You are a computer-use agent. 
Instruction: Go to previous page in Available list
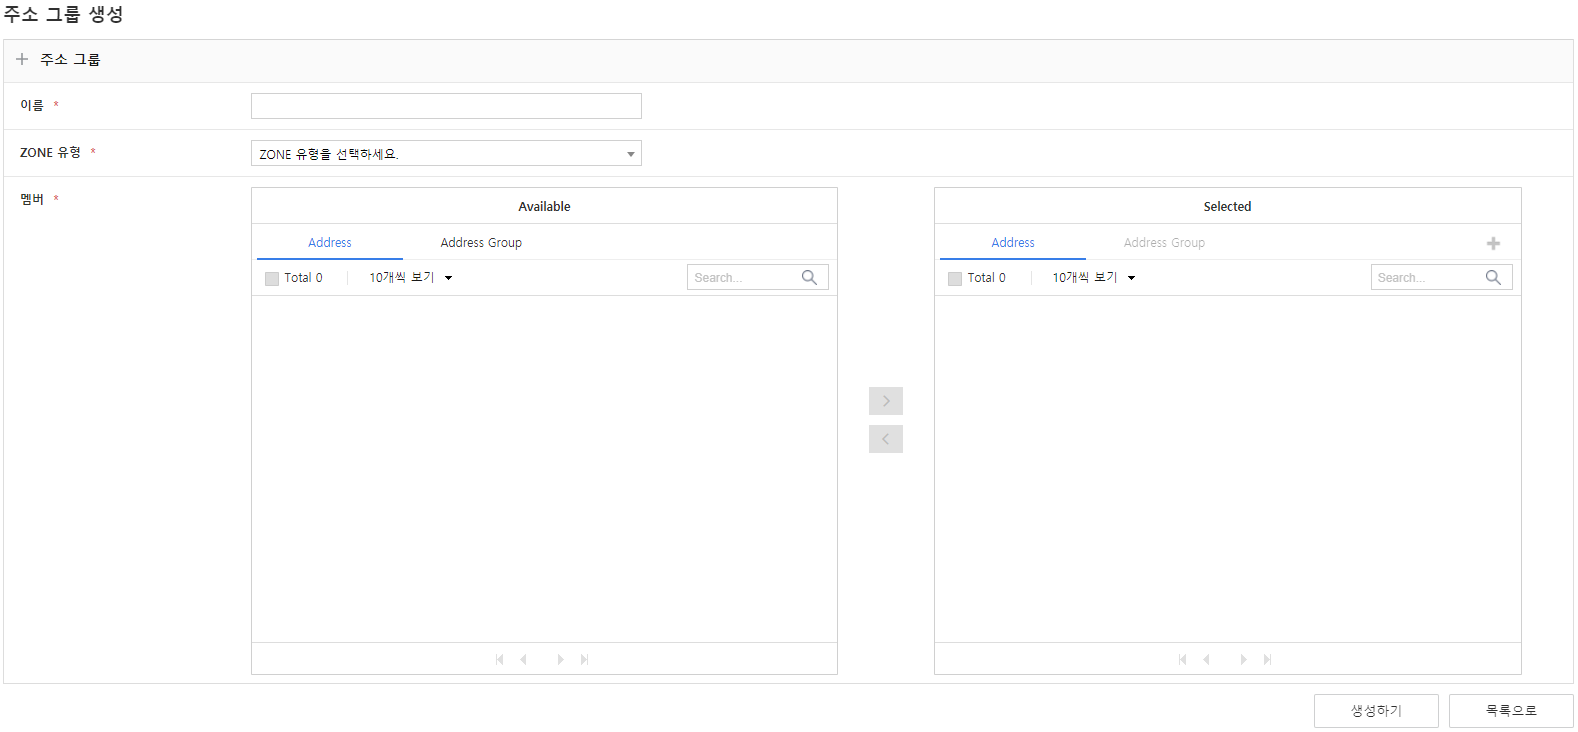point(523,659)
